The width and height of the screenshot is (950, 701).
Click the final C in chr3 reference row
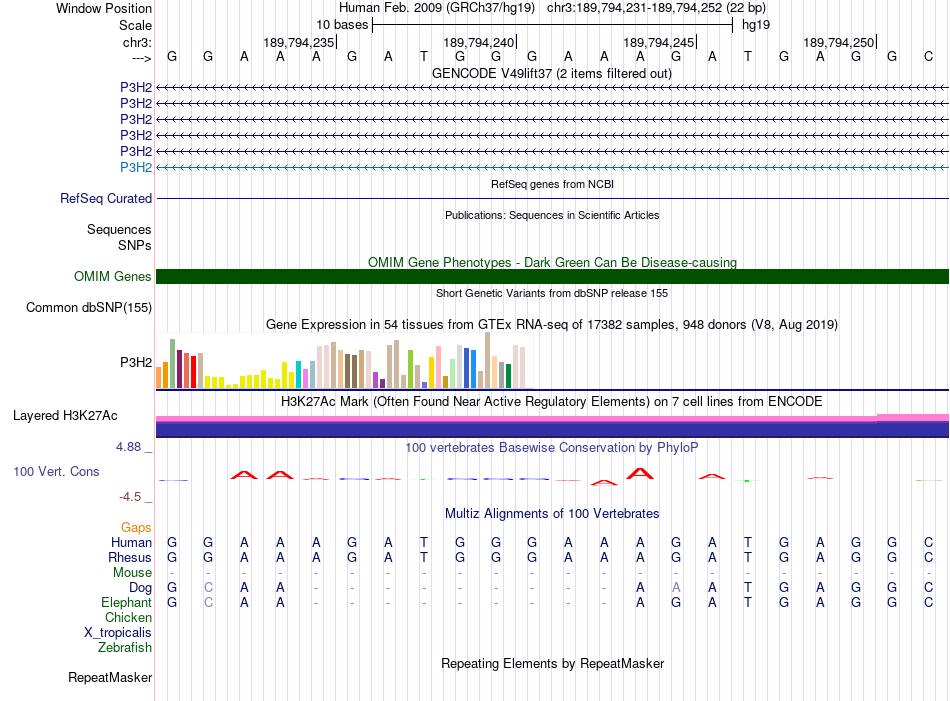(928, 57)
